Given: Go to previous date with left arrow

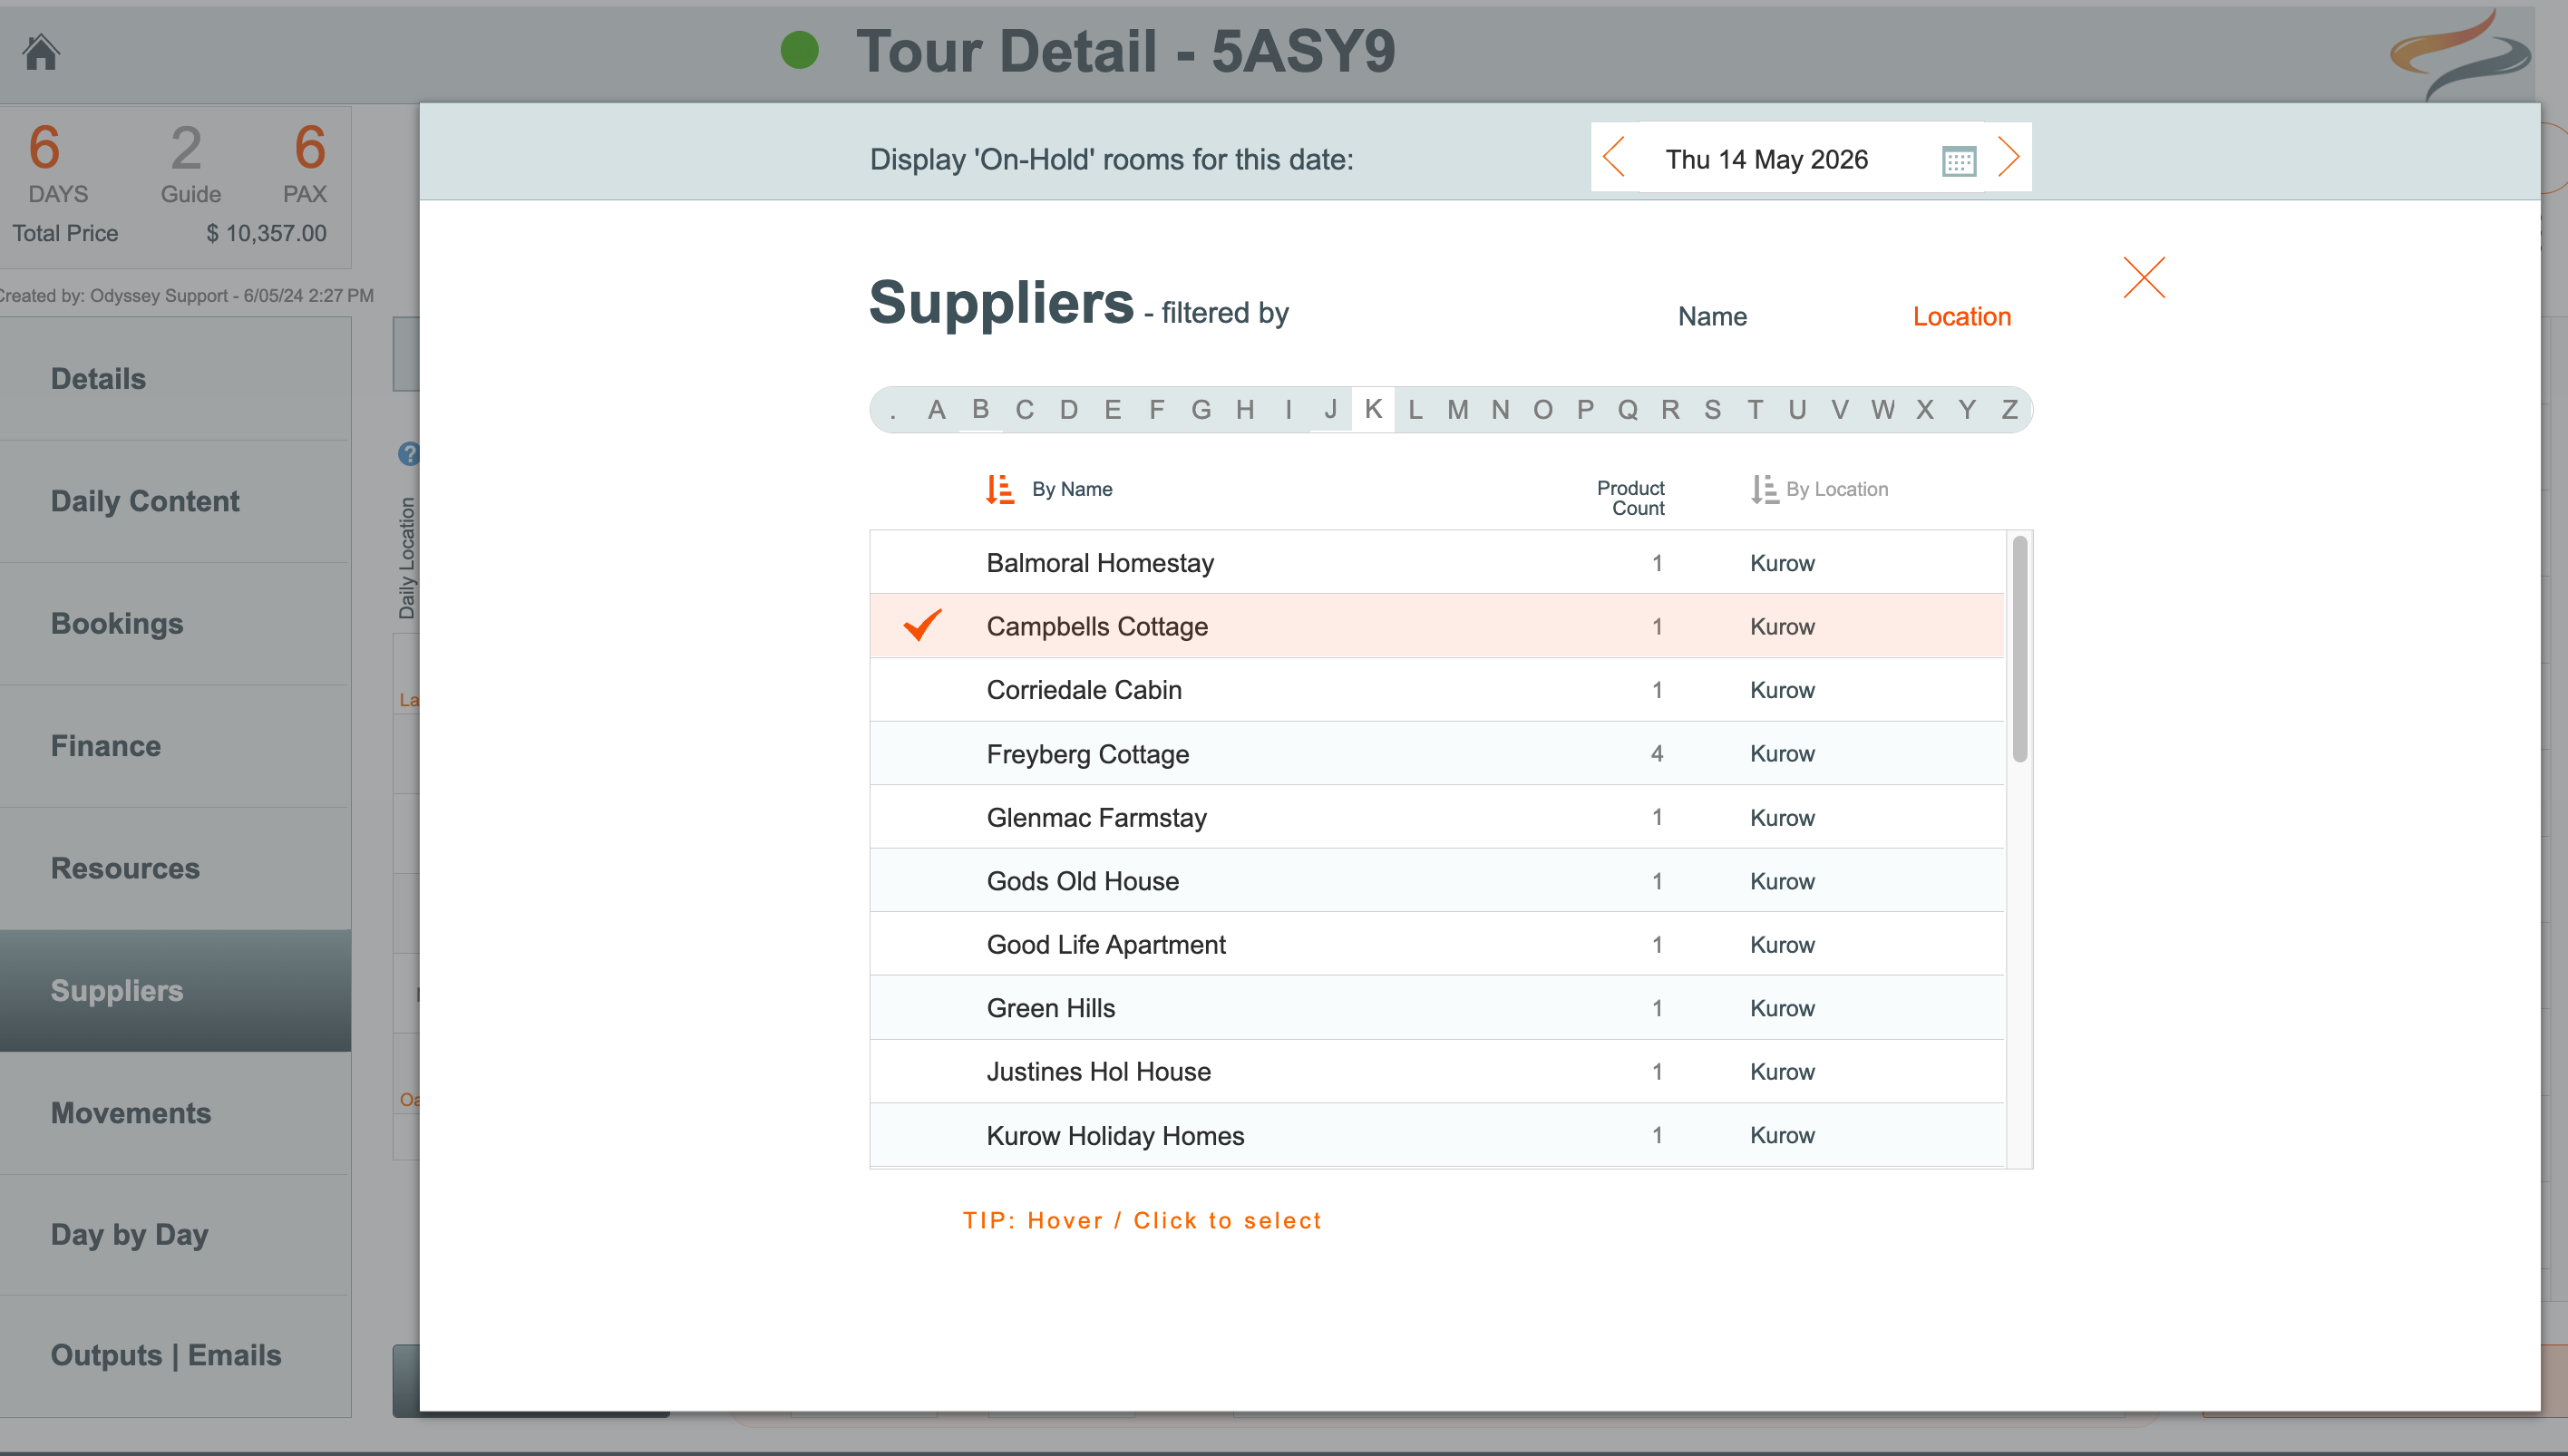Looking at the screenshot, I should (1614, 158).
